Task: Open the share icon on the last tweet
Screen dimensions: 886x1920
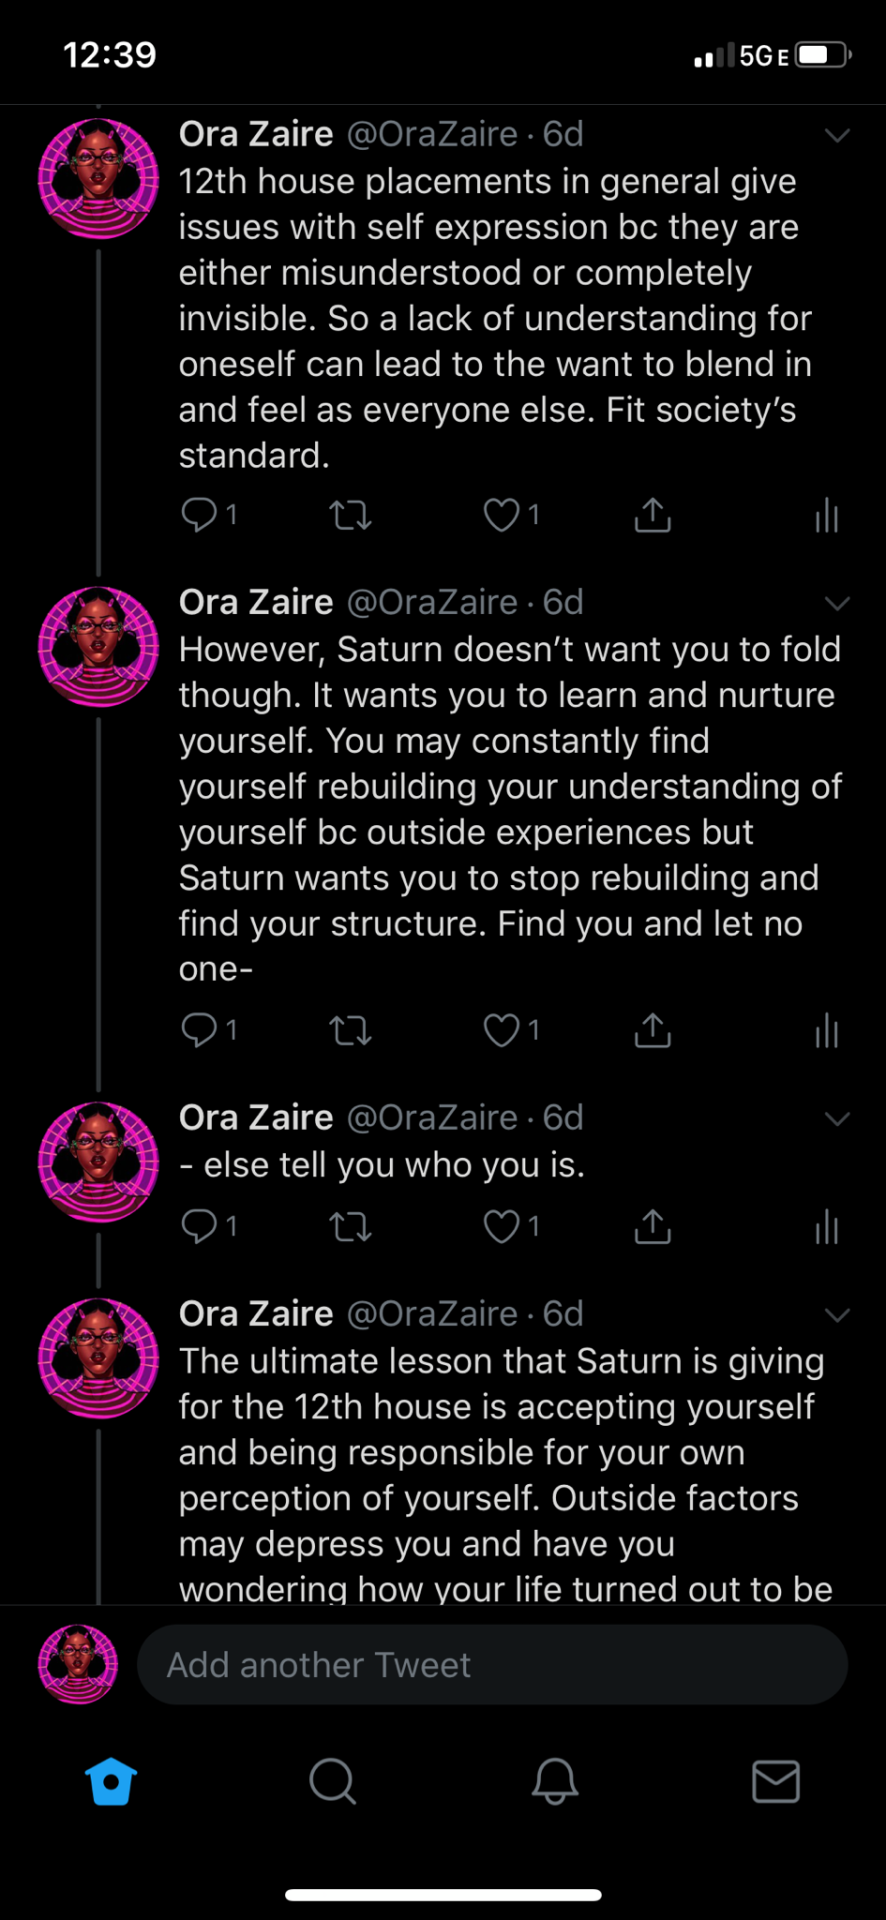Action: [x=651, y=1227]
